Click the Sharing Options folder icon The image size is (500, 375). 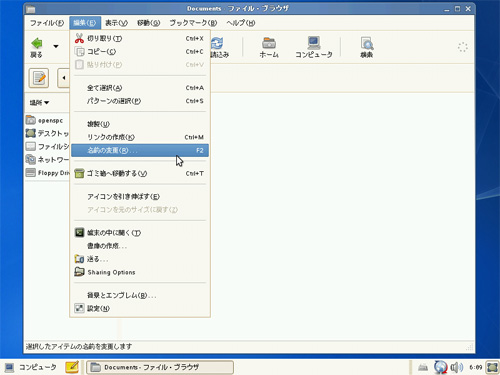tap(79, 272)
